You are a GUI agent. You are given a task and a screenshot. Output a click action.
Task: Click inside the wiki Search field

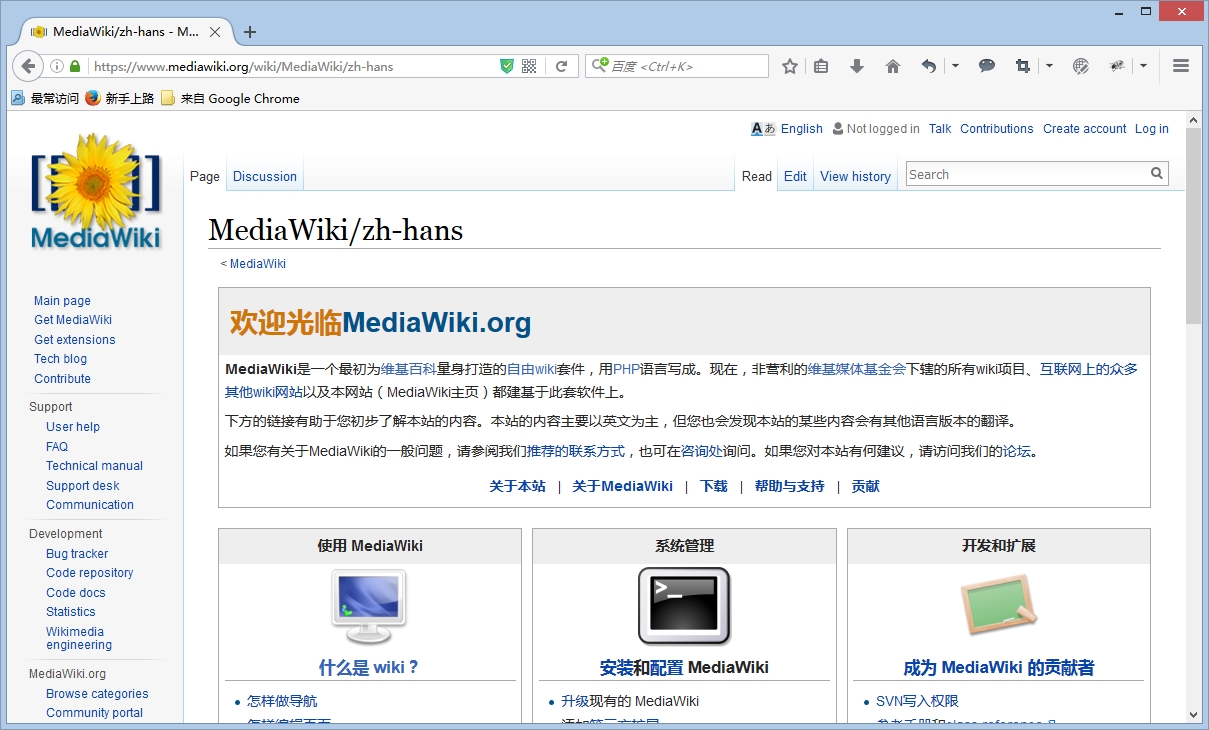pyautogui.click(x=1025, y=174)
